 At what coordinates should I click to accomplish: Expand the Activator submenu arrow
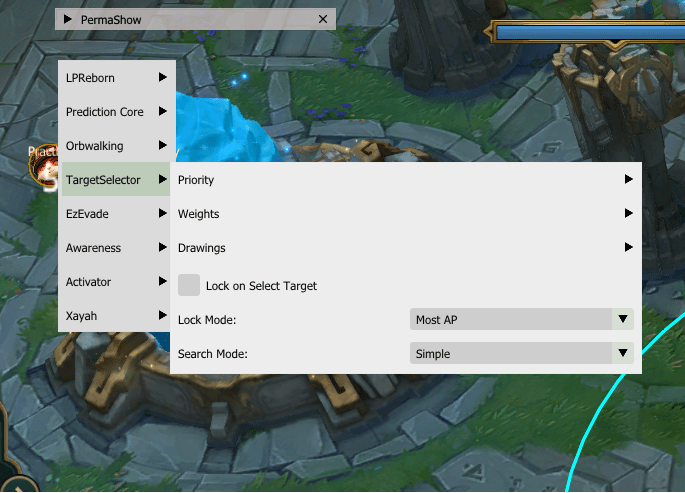coord(163,281)
